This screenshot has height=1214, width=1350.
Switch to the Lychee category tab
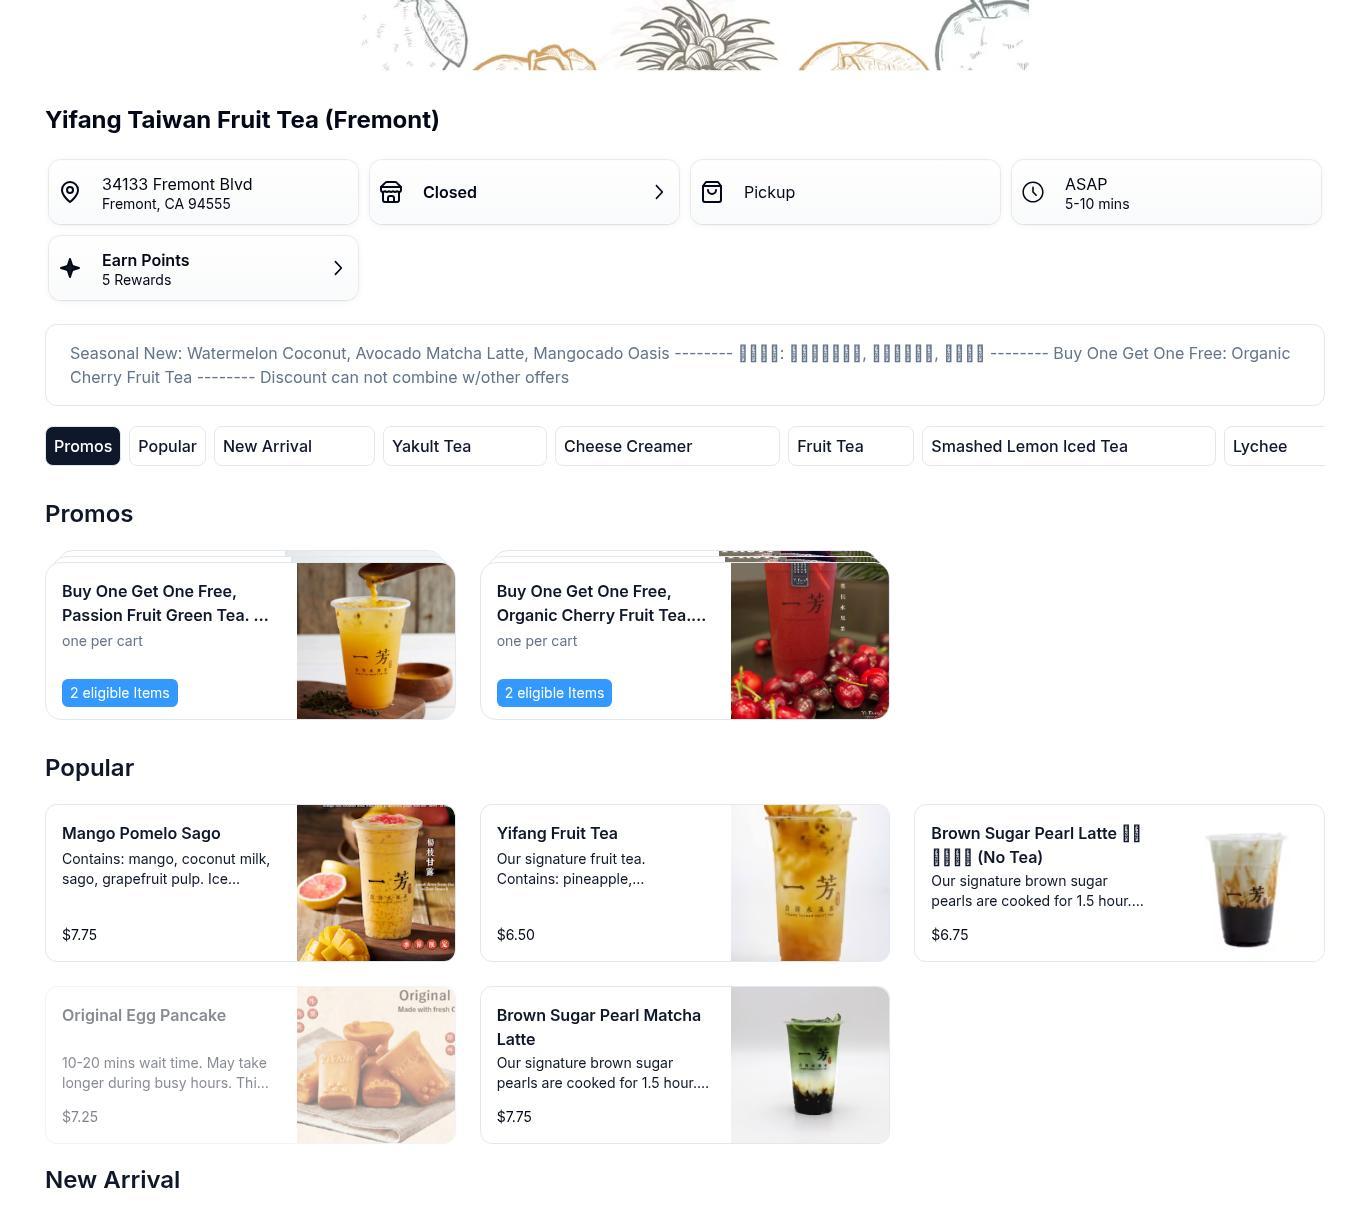(1274, 446)
